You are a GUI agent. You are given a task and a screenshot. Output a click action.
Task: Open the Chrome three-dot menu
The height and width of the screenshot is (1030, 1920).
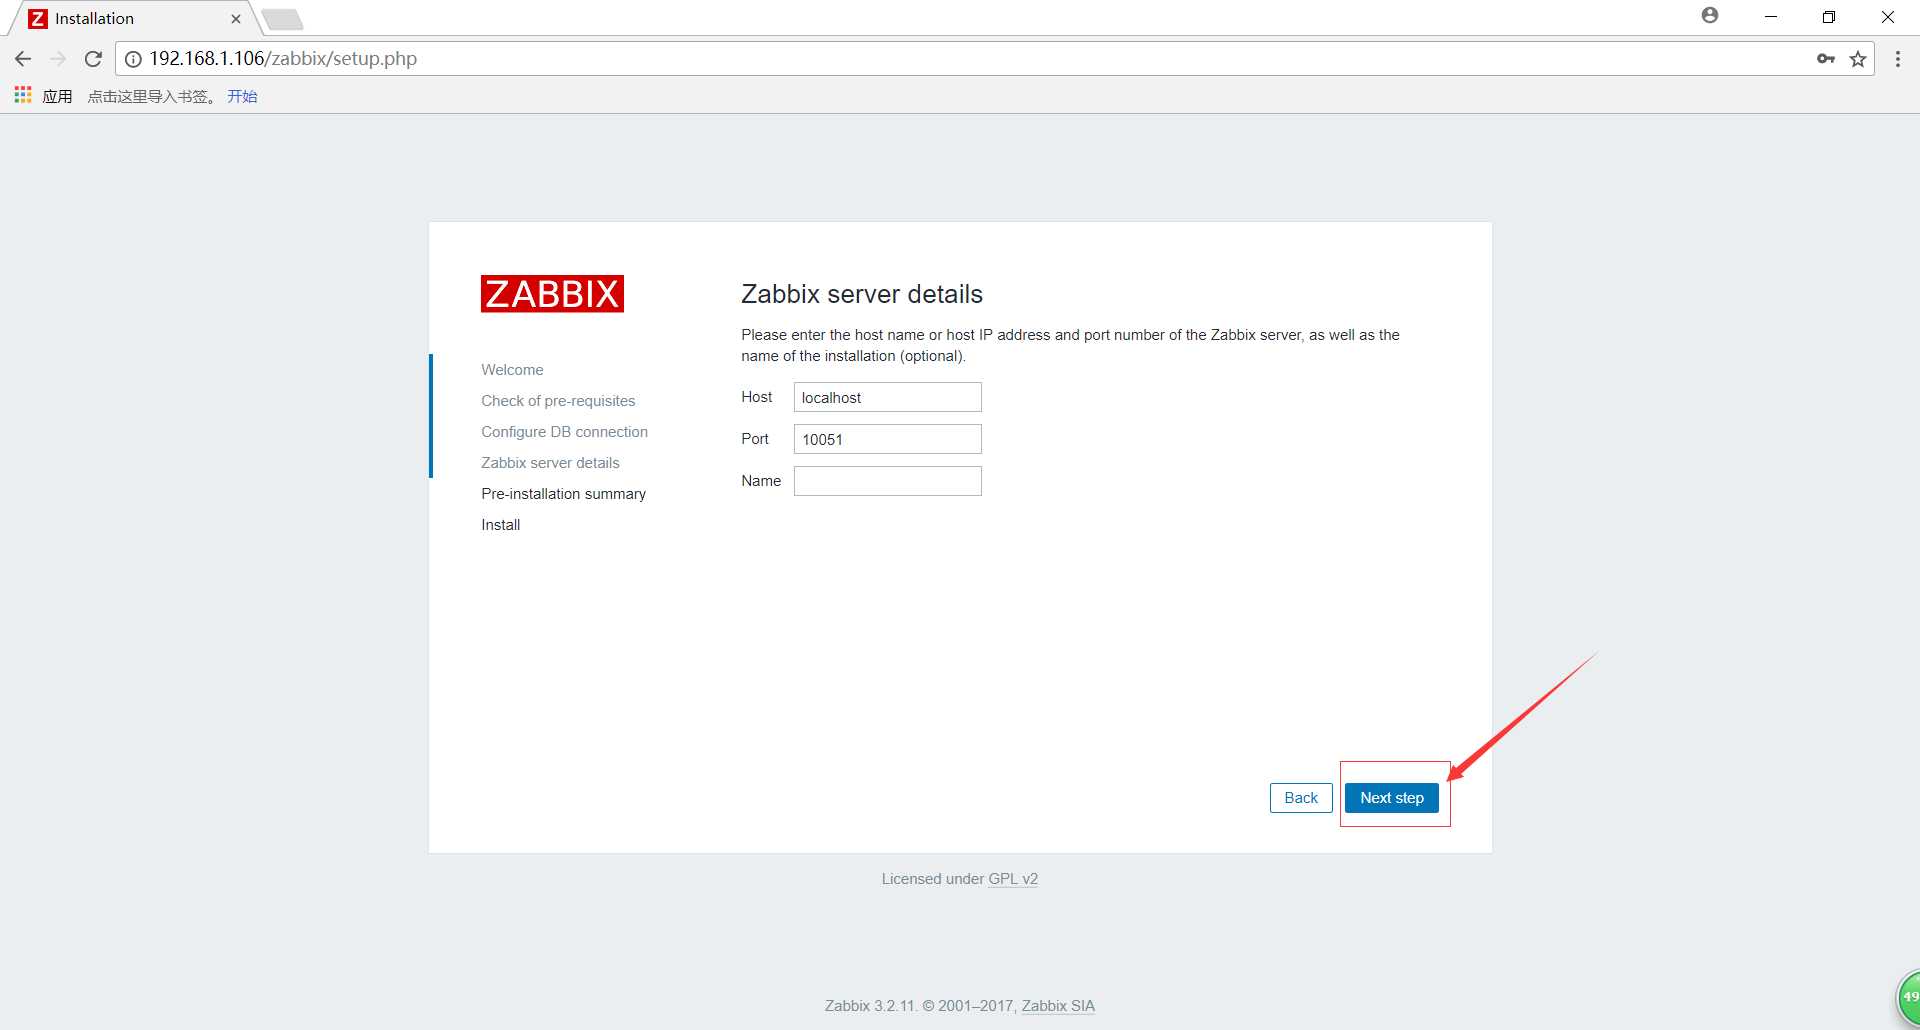1898,59
